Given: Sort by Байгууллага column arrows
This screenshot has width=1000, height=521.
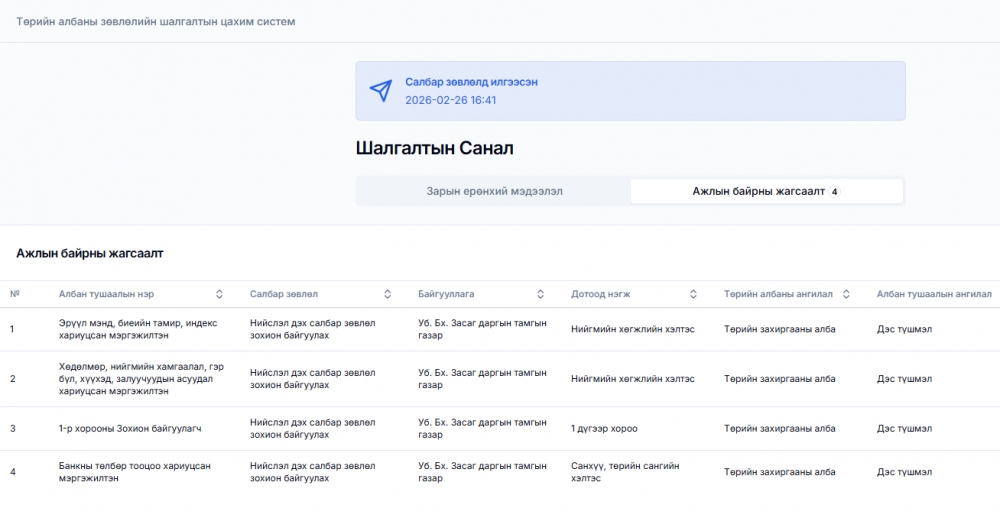Looking at the screenshot, I should click(540, 294).
